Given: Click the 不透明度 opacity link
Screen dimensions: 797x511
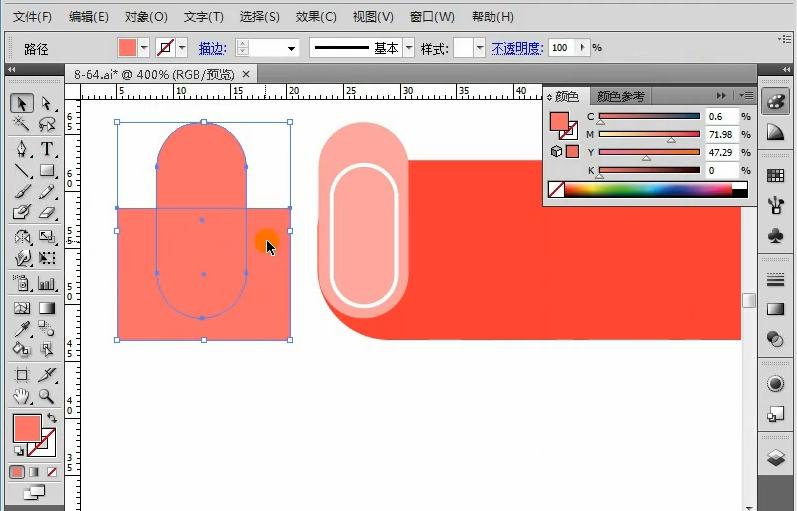Looking at the screenshot, I should coord(516,48).
